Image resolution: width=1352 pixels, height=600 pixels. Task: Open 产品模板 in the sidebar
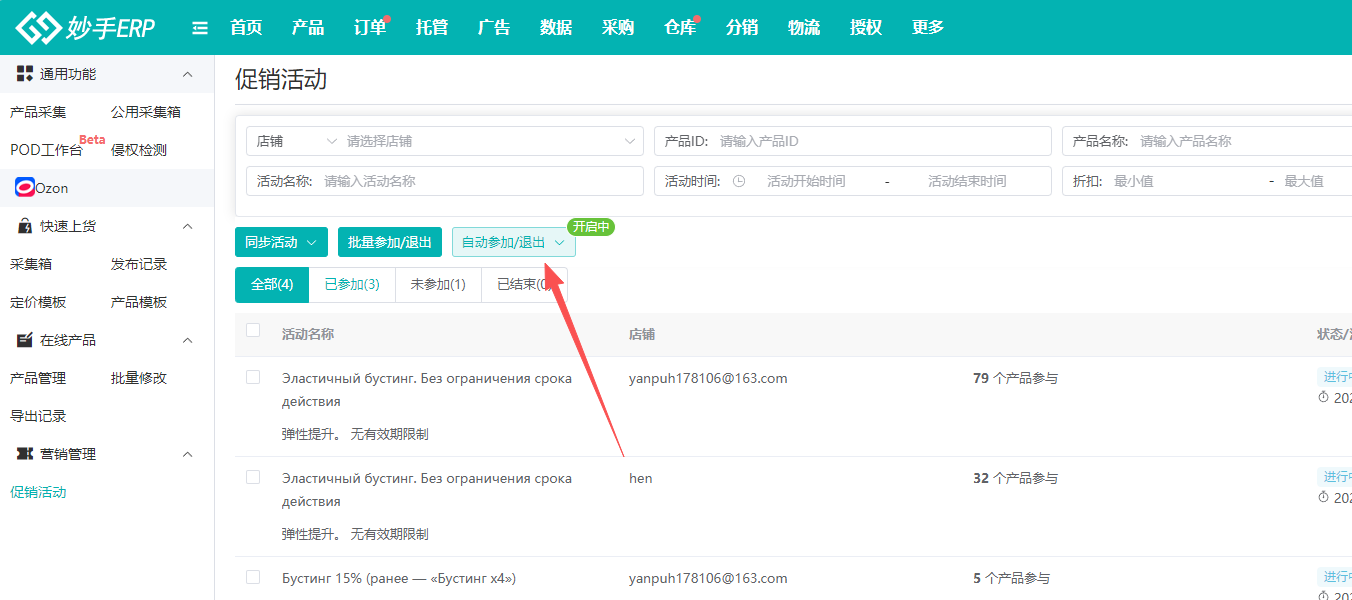(x=139, y=302)
